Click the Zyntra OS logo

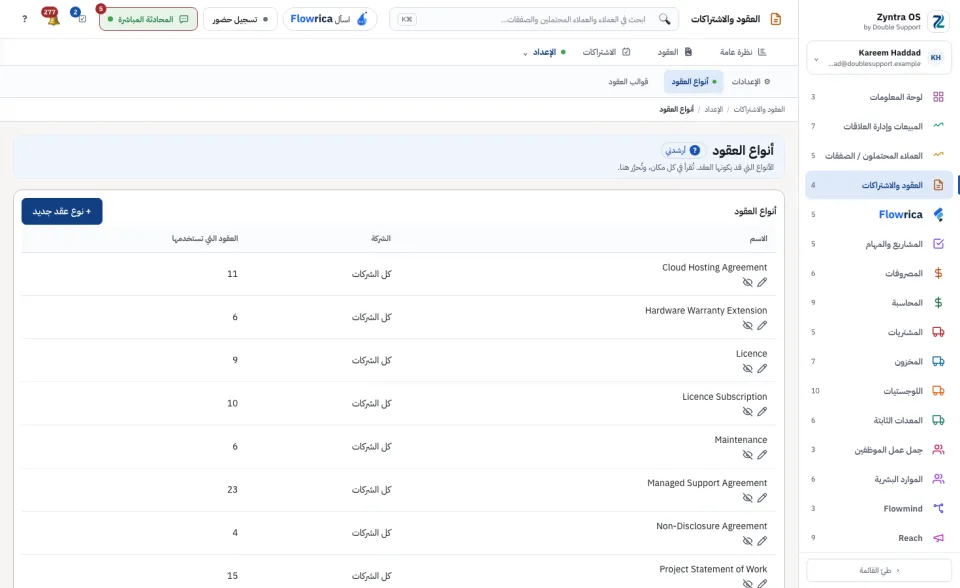click(x=938, y=21)
